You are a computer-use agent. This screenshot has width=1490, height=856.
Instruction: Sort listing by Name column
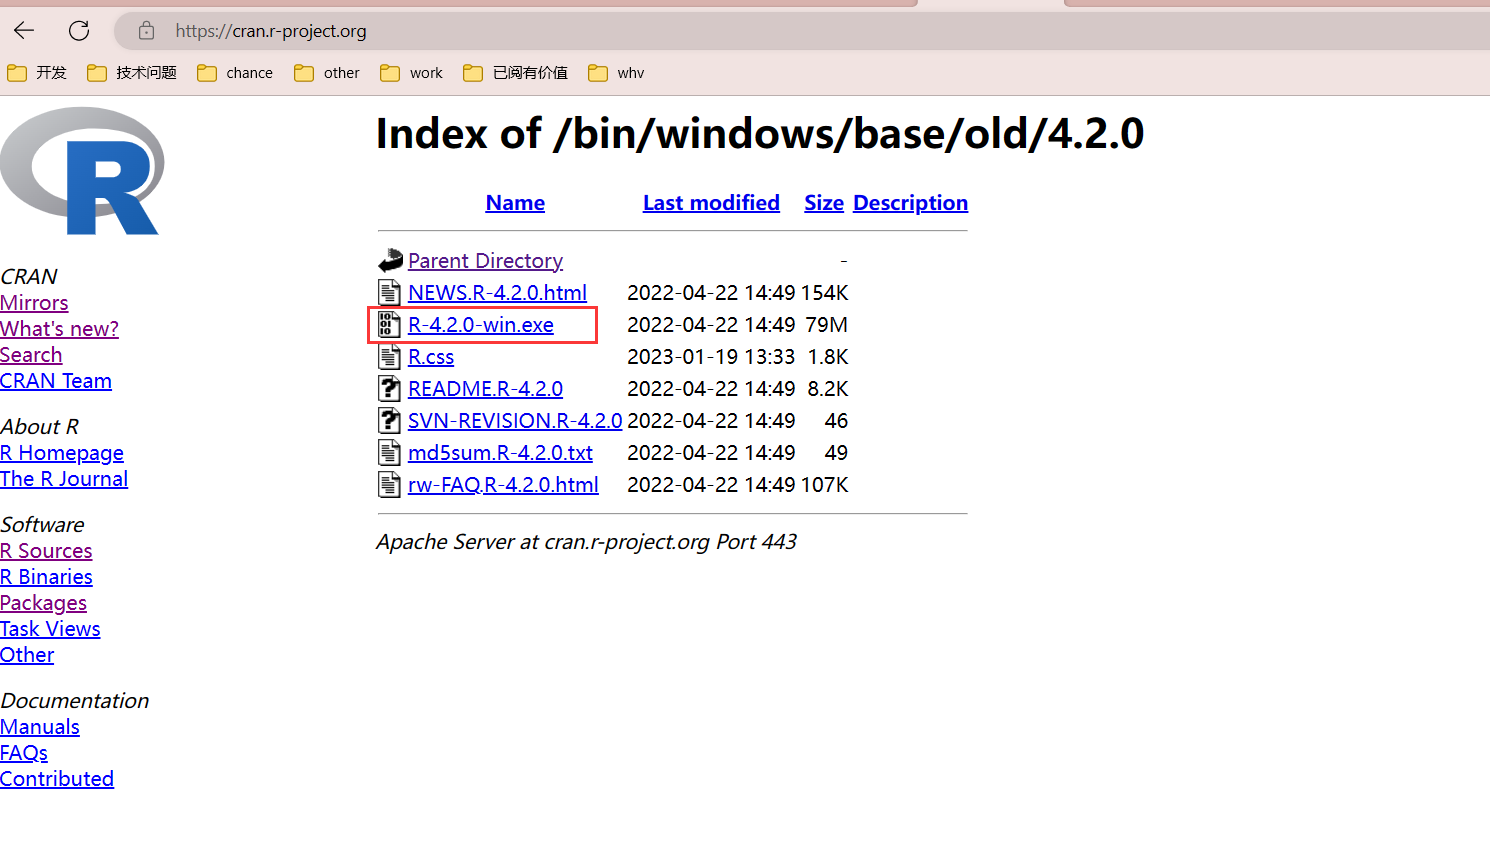(x=515, y=203)
